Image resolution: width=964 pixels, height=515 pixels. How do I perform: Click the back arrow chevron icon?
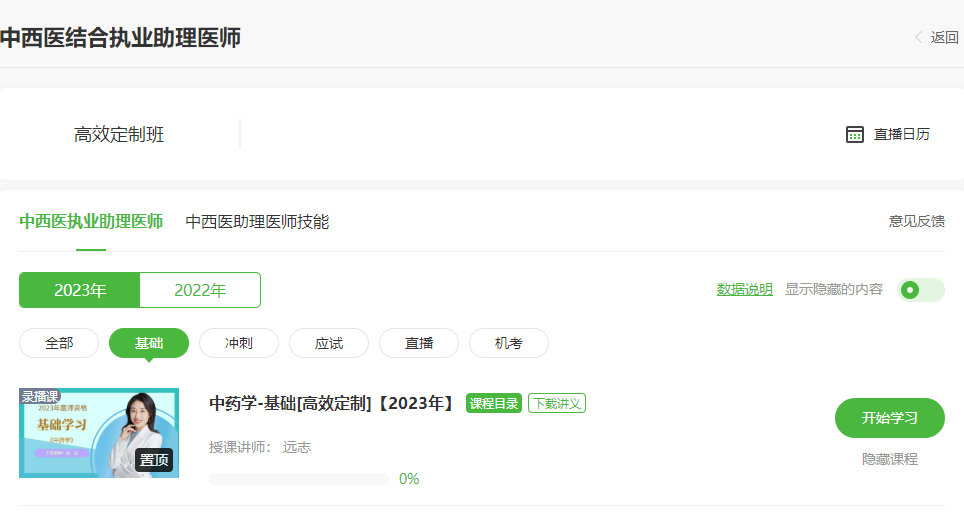tap(918, 38)
